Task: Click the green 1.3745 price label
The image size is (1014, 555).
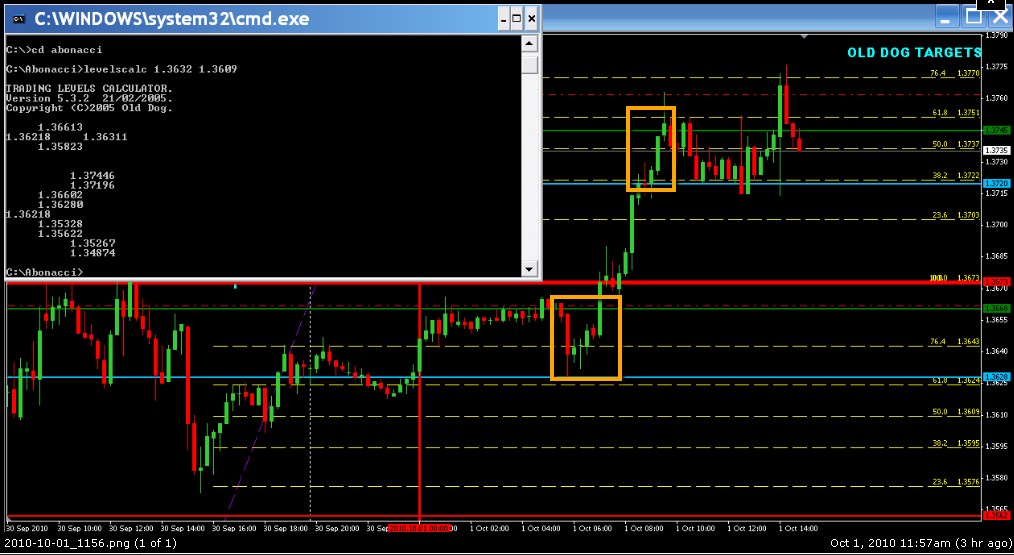Action: tap(997, 130)
